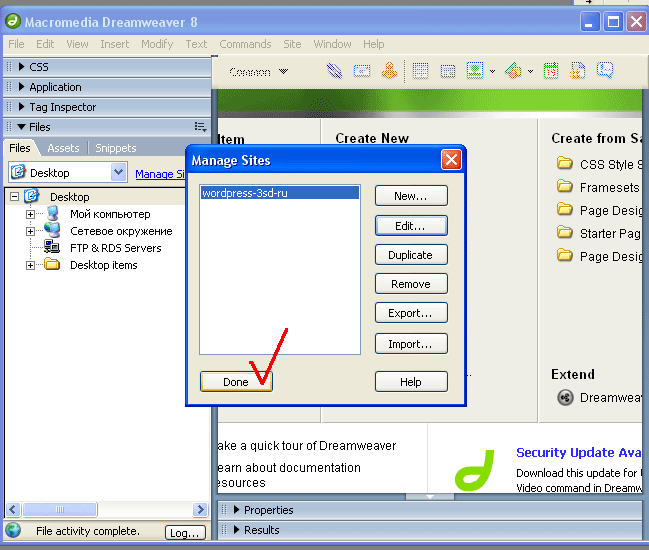The width and height of the screenshot is (649, 550).
Task: Click the globe icon in the status bar
Action: click(x=13, y=530)
